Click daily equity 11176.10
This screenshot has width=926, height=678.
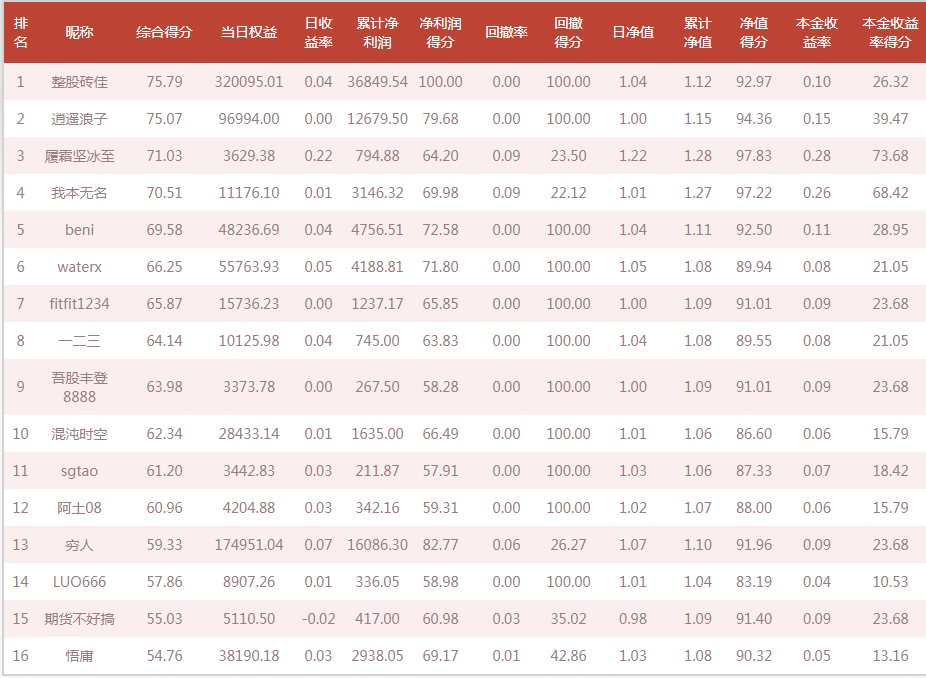[x=249, y=193]
